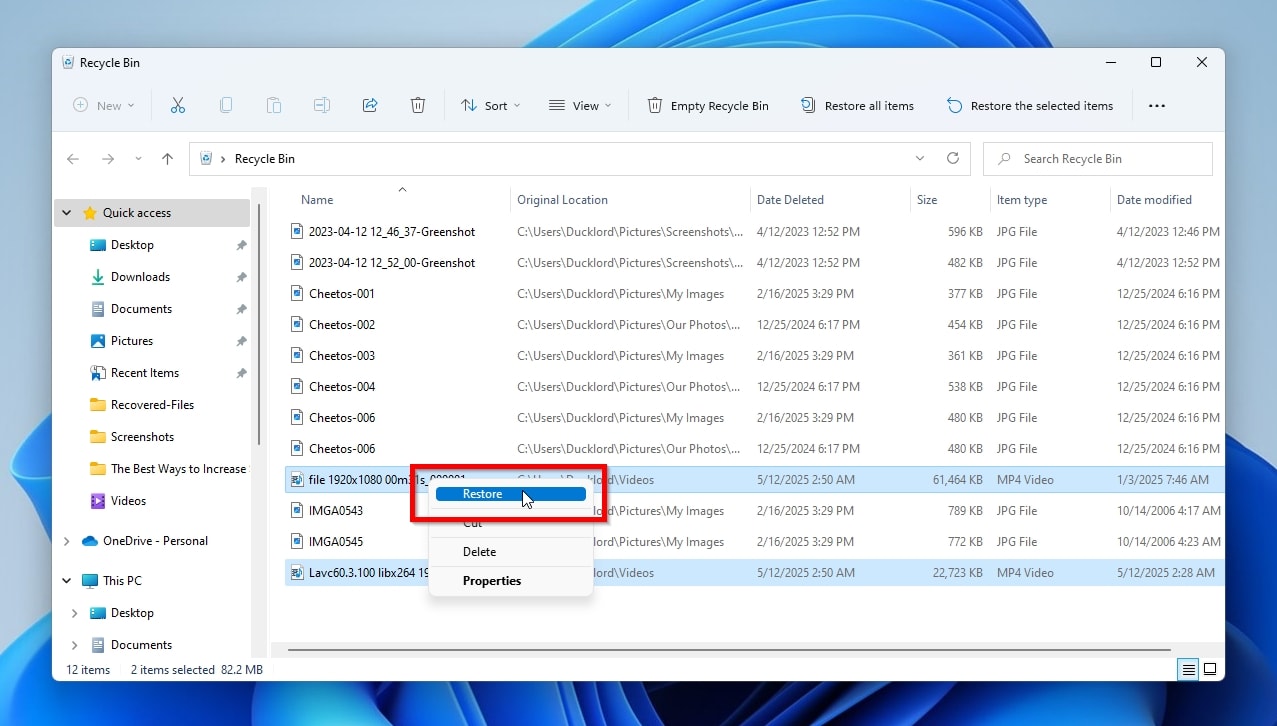Click the Lavc60.3.100 video file icon
Image resolution: width=1277 pixels, height=726 pixels.
pyautogui.click(x=297, y=572)
